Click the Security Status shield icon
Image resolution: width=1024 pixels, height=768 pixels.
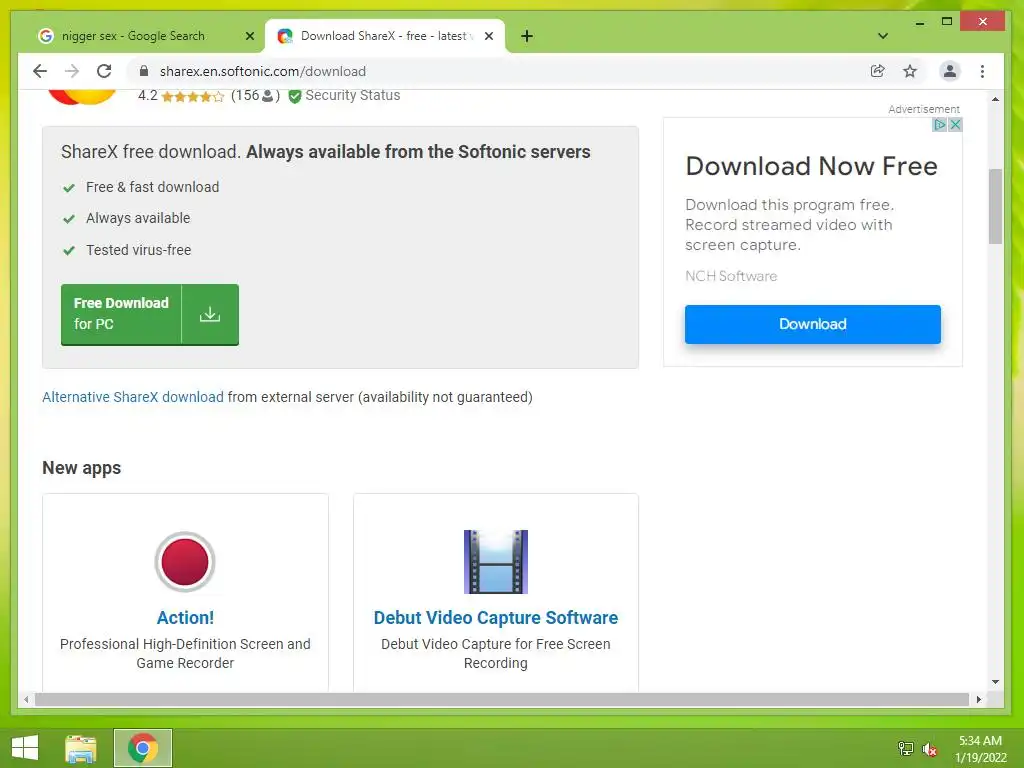pyautogui.click(x=295, y=96)
